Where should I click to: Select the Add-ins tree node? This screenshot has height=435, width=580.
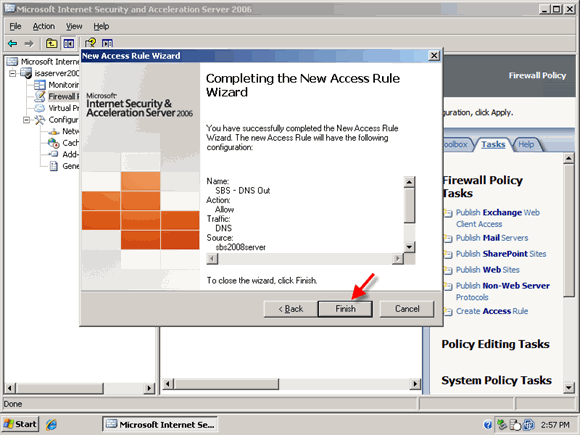(70, 154)
